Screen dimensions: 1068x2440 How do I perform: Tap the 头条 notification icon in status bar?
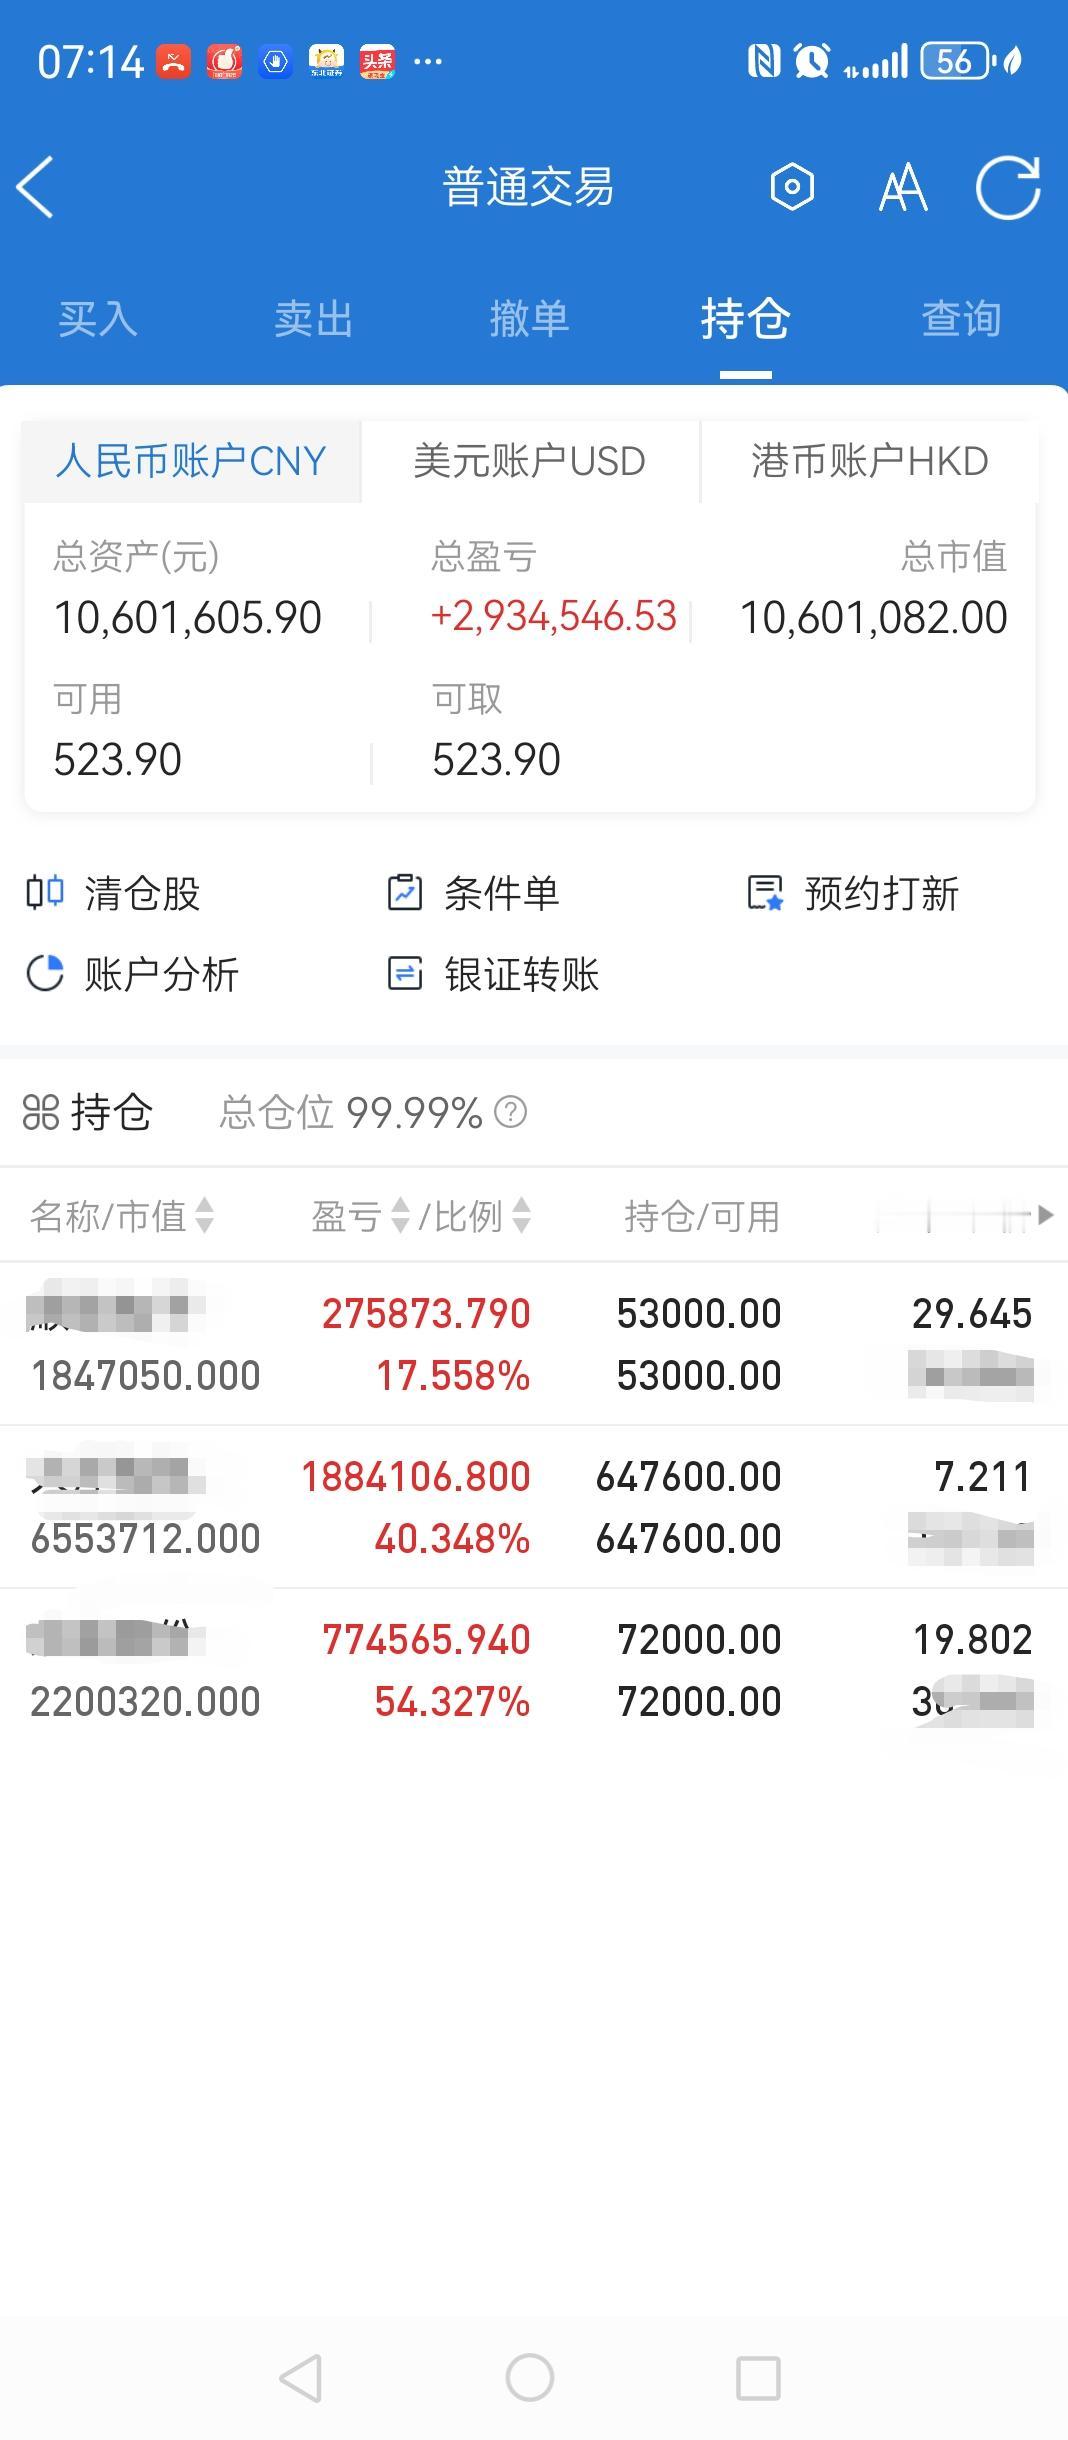click(377, 62)
